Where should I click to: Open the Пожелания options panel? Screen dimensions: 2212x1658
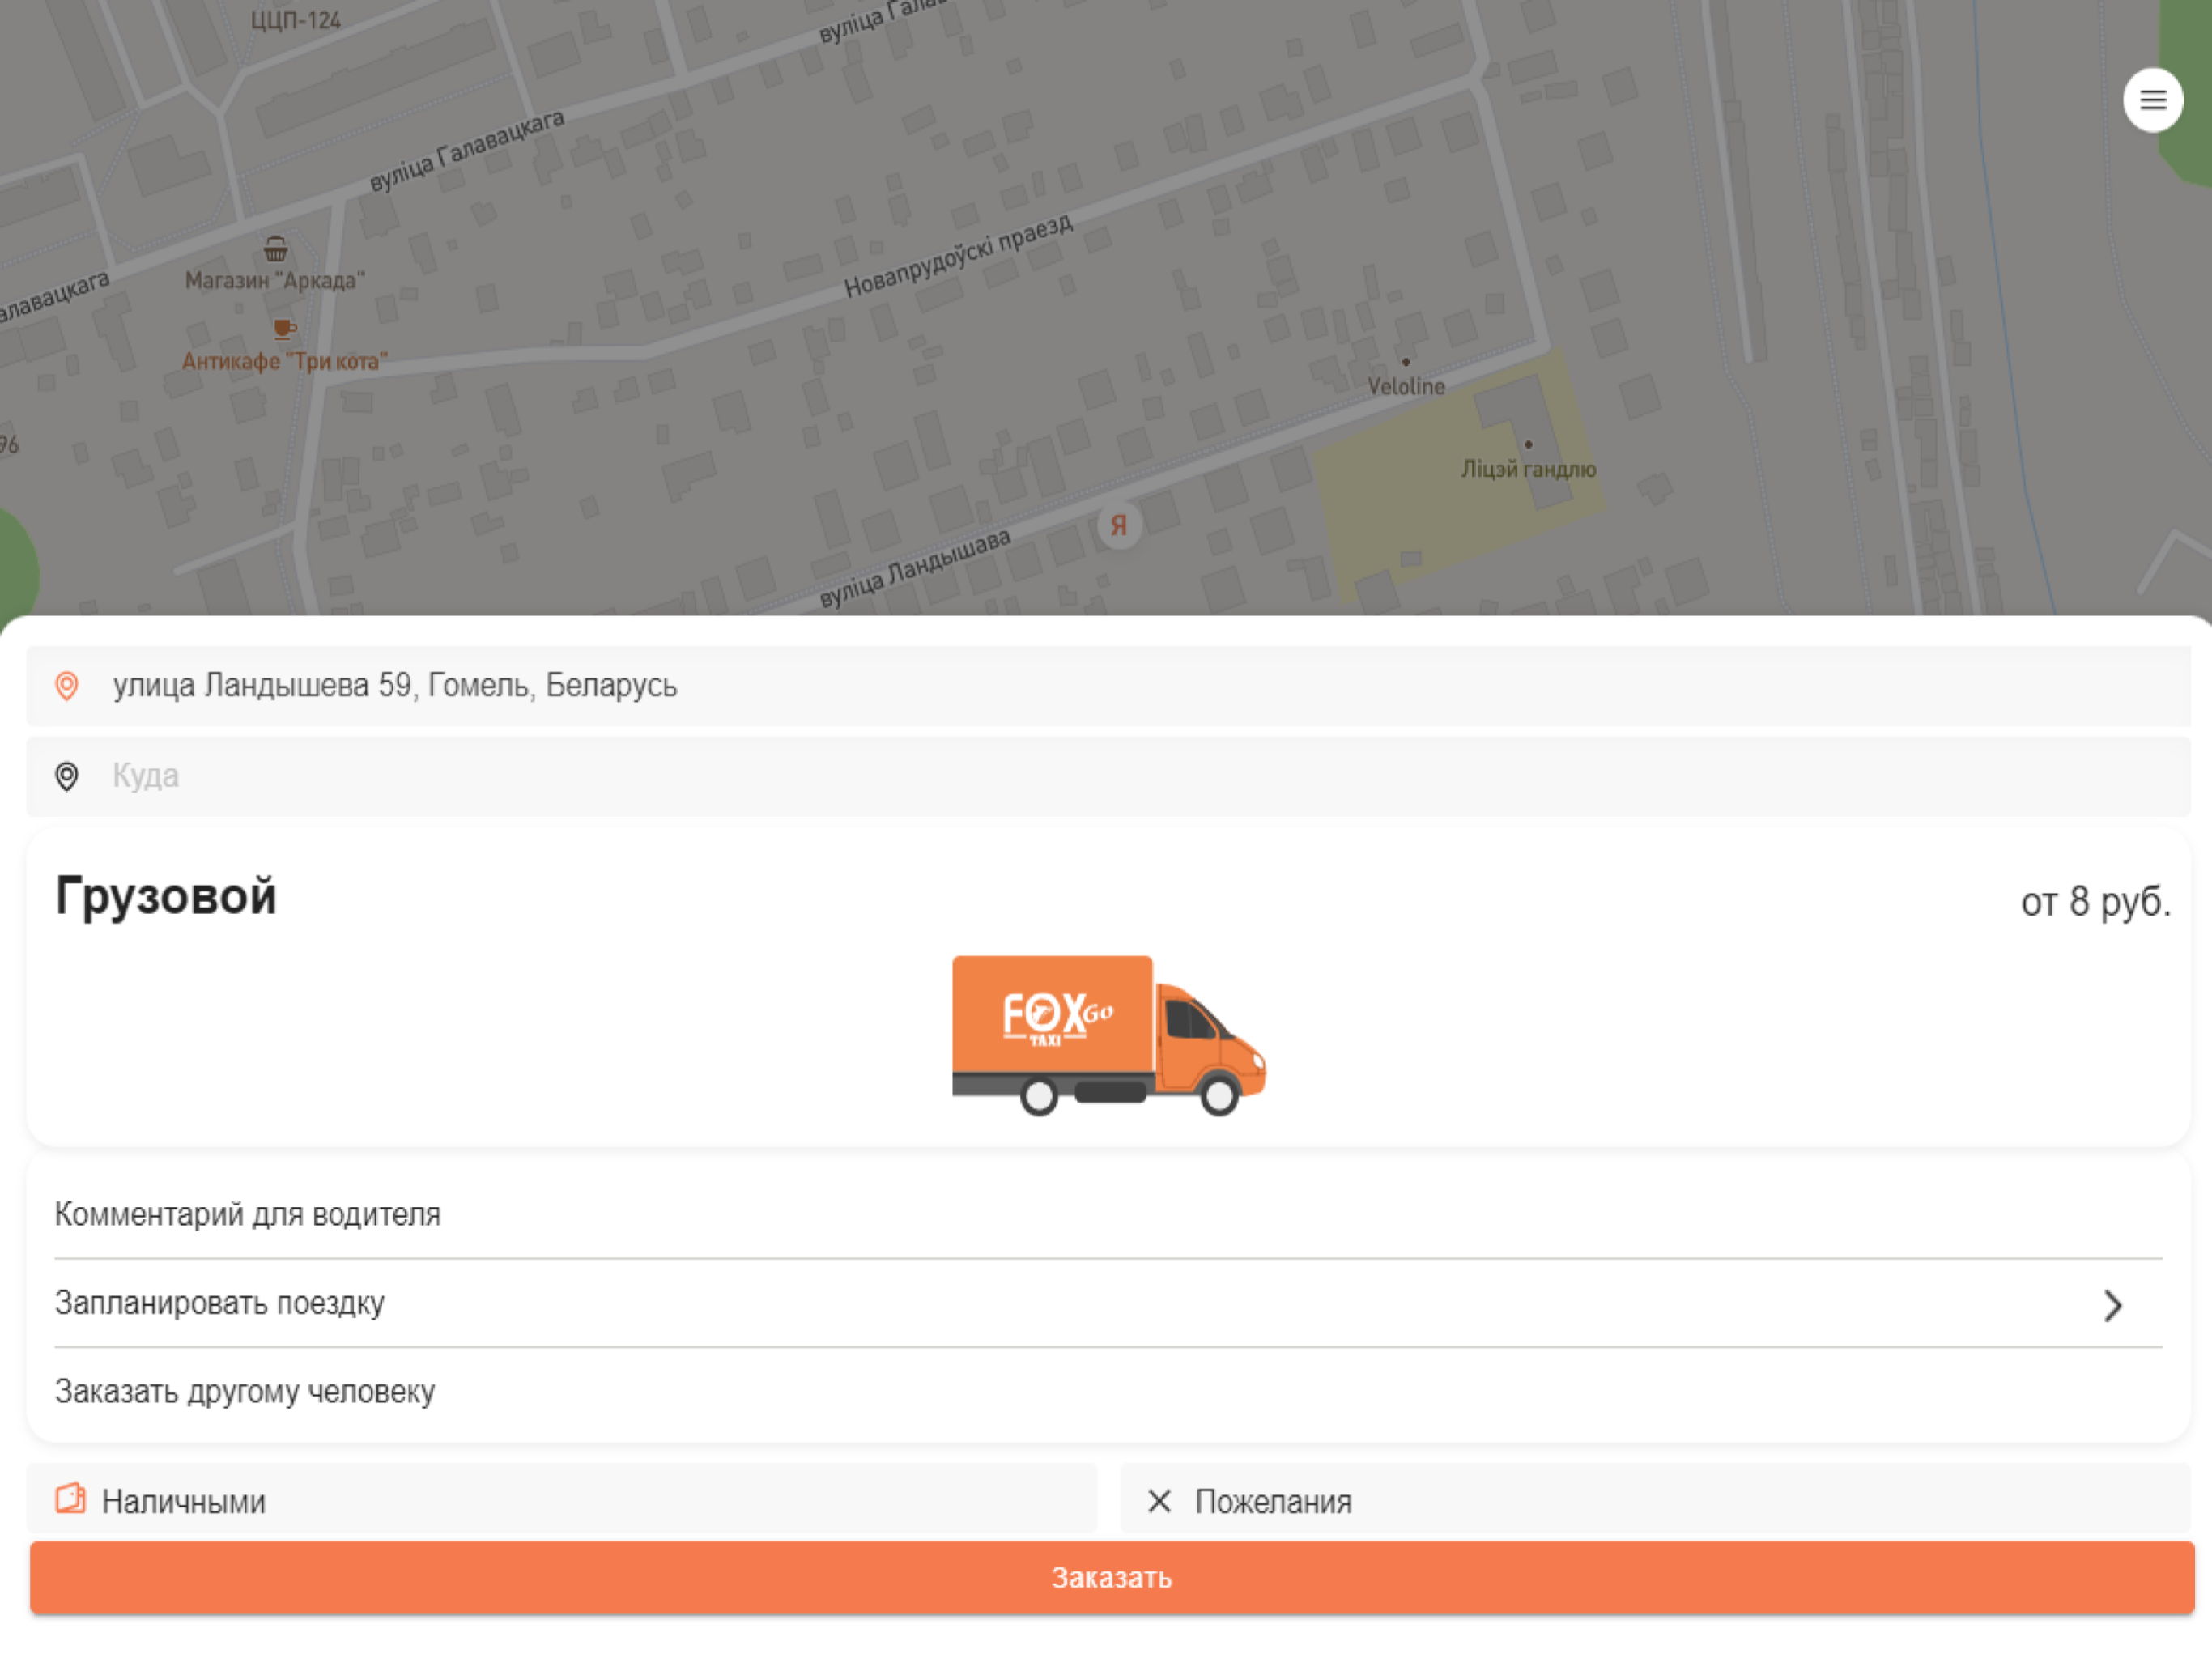point(1655,1500)
